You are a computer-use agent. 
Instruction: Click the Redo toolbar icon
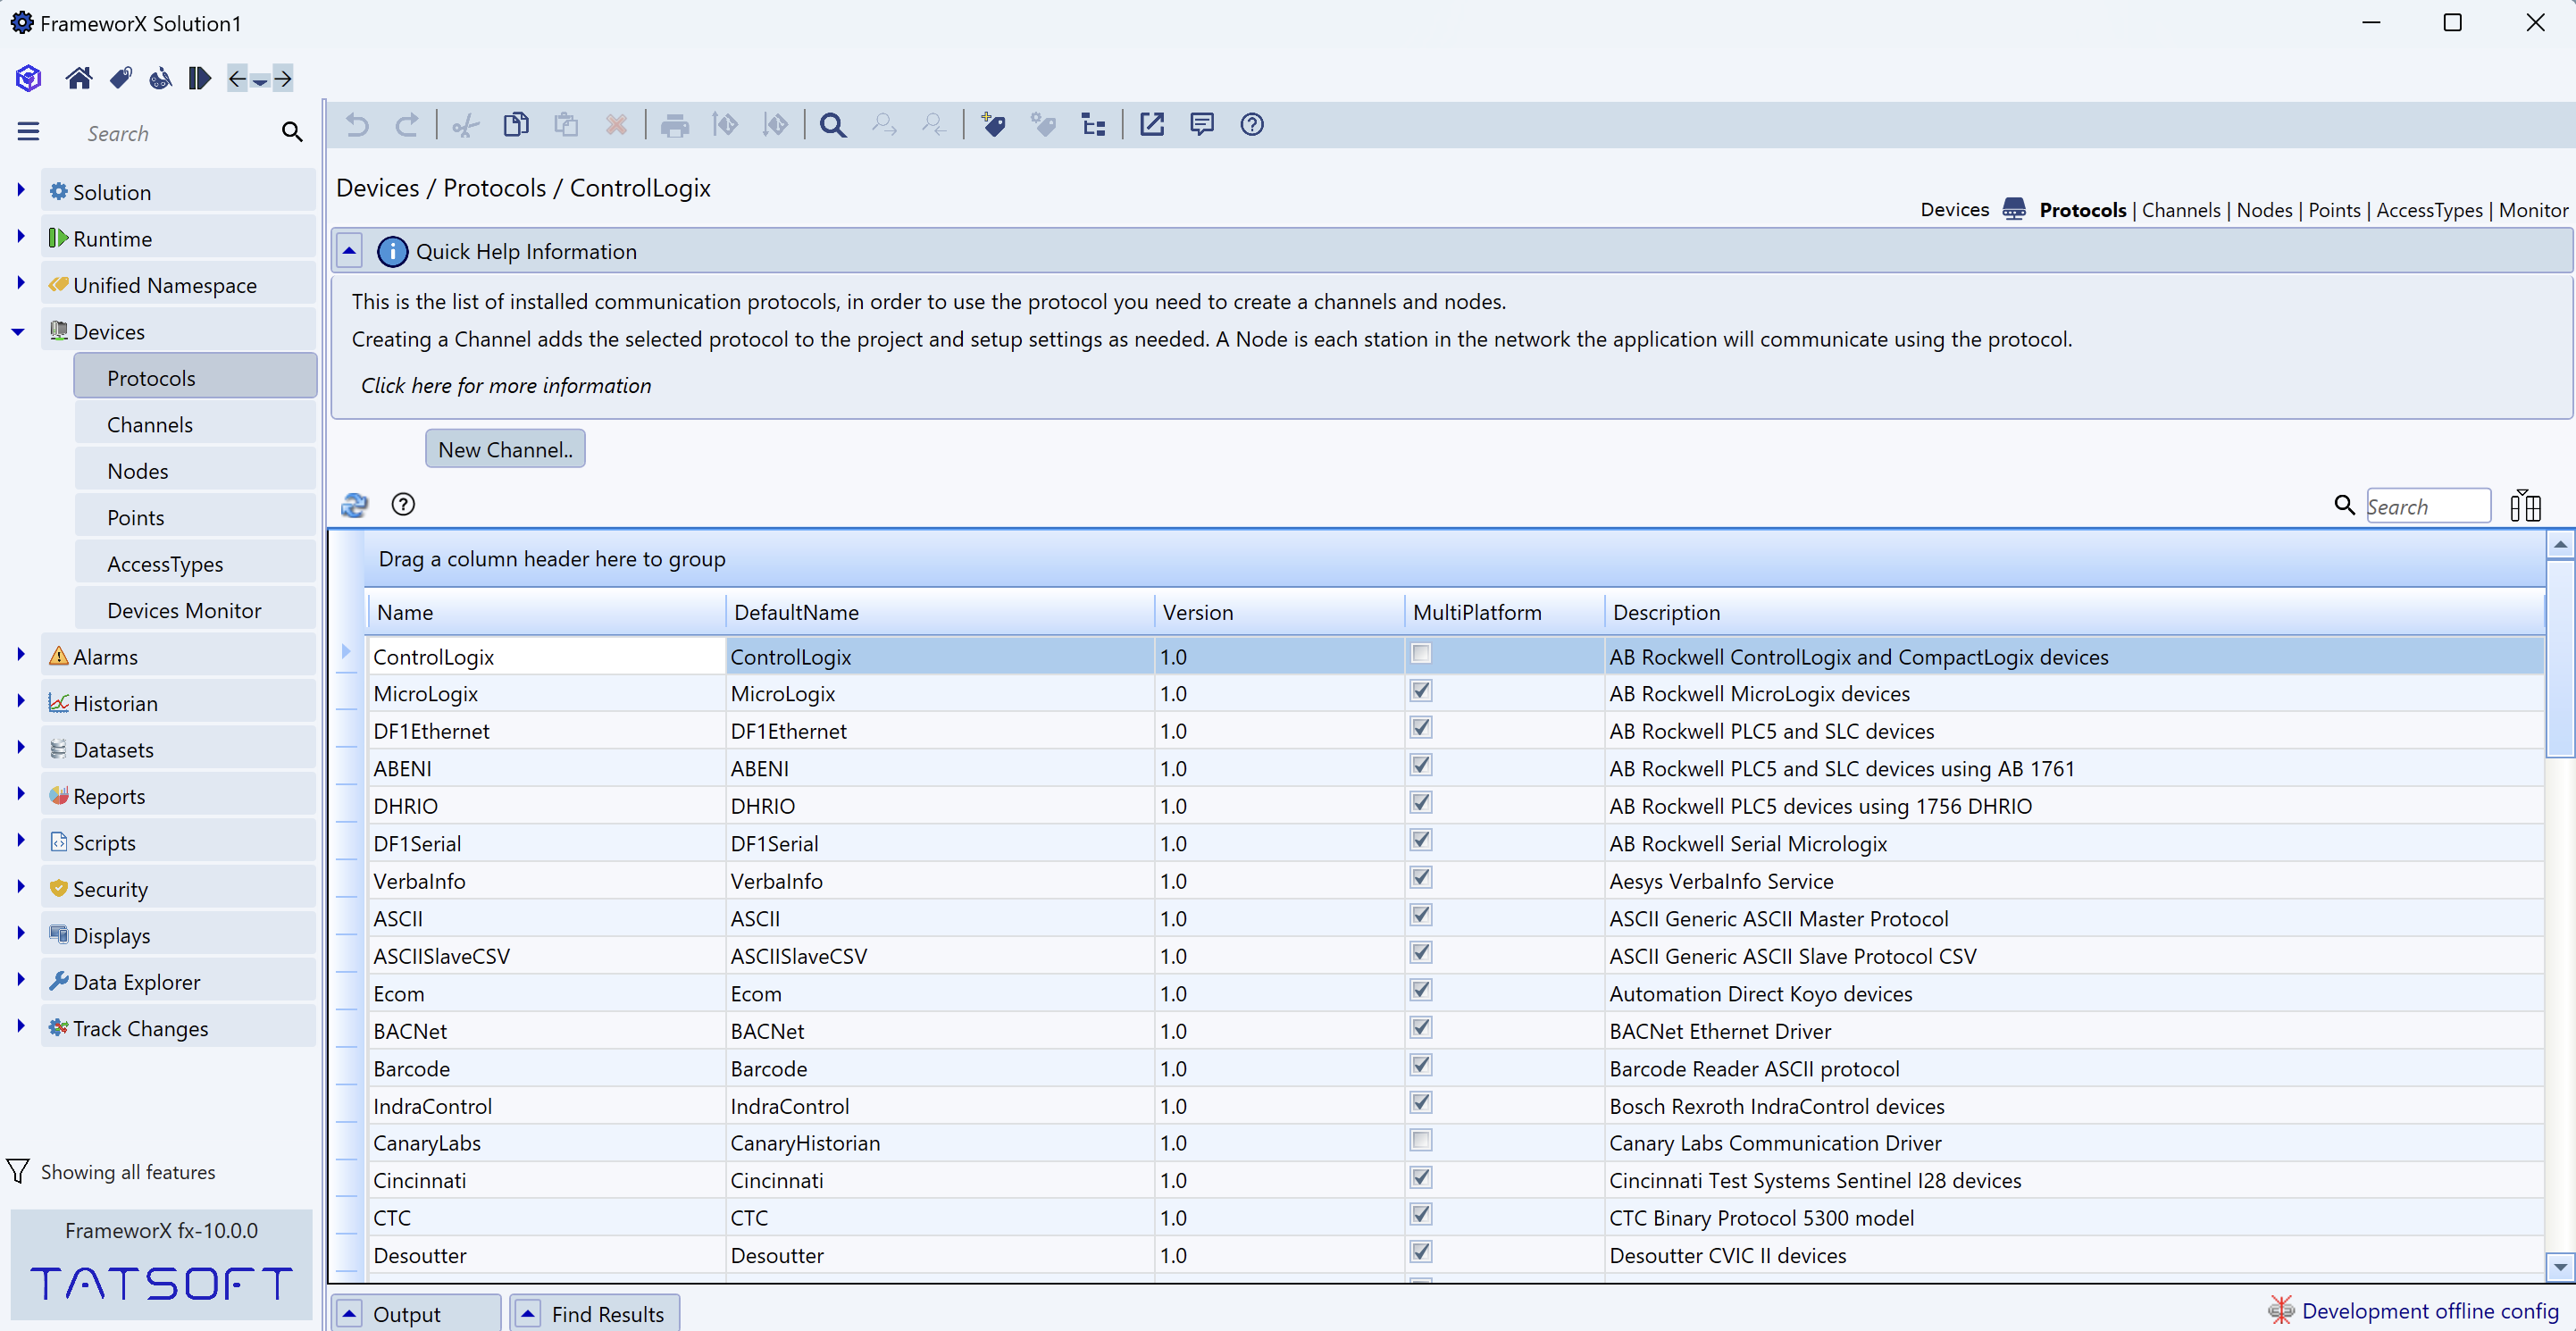click(x=407, y=125)
